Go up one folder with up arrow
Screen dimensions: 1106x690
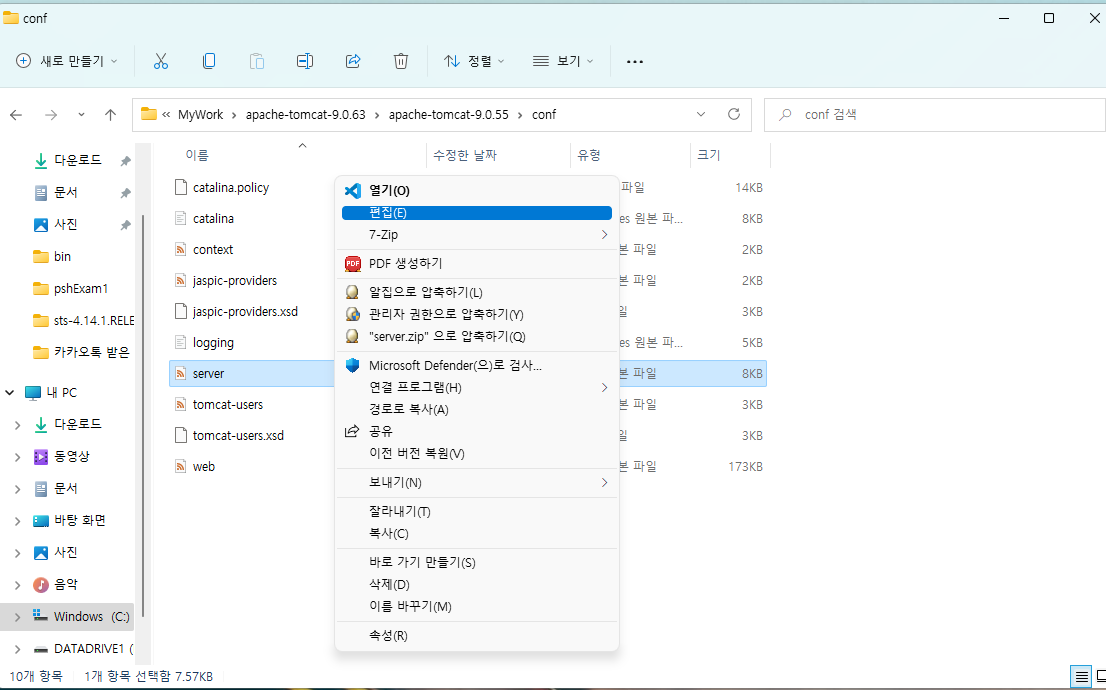111,114
